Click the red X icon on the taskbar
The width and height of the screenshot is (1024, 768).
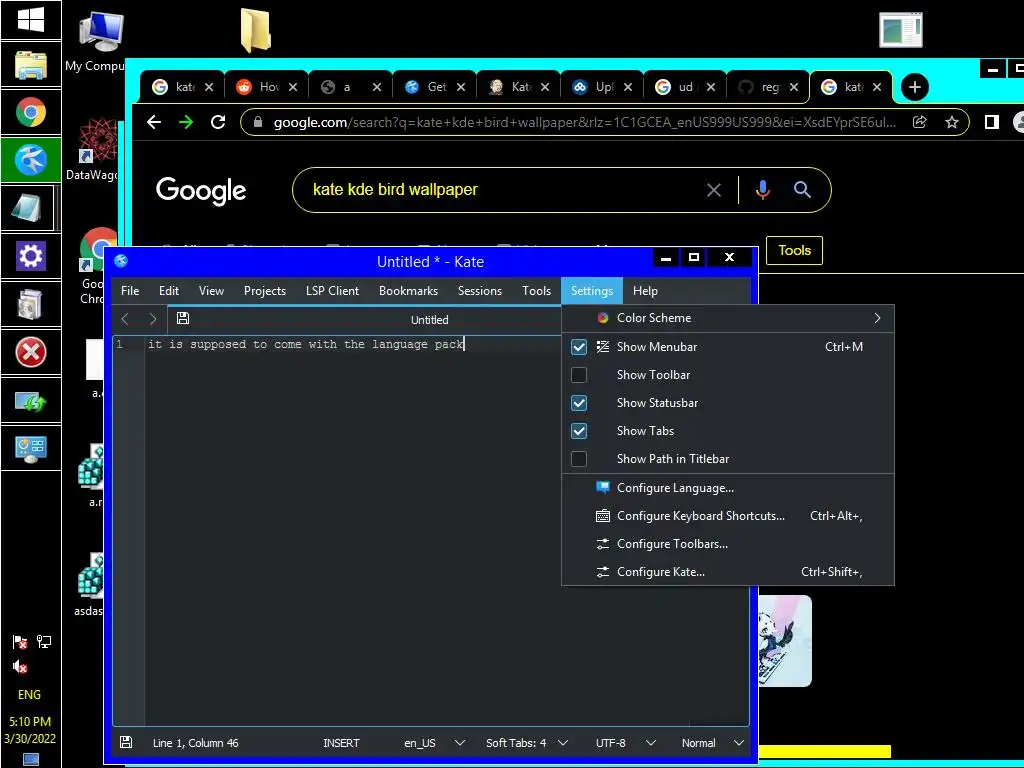[x=31, y=353]
